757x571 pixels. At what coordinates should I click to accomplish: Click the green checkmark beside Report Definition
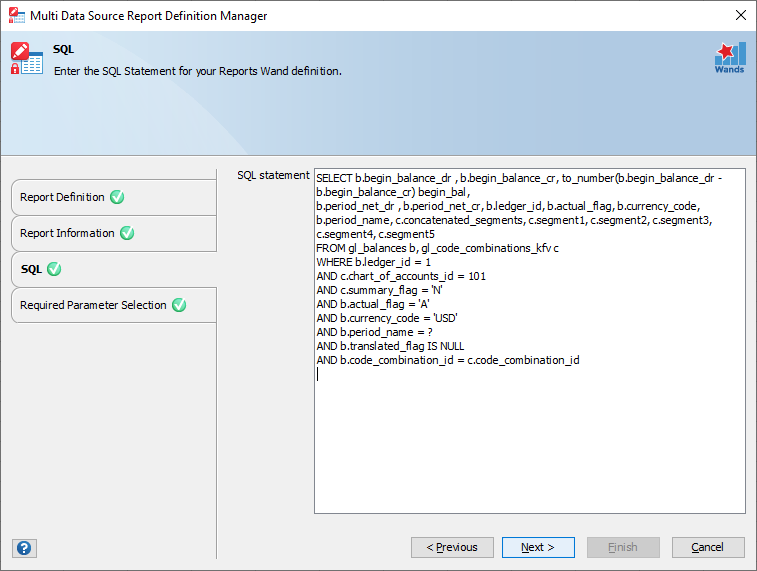pos(117,197)
